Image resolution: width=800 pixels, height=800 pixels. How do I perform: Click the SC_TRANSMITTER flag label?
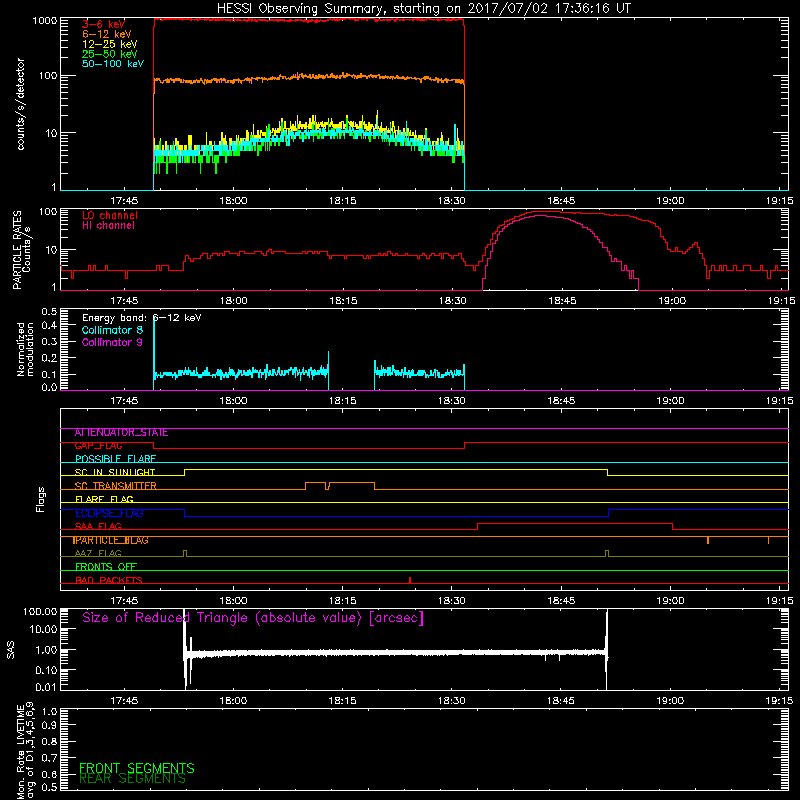pos(115,486)
